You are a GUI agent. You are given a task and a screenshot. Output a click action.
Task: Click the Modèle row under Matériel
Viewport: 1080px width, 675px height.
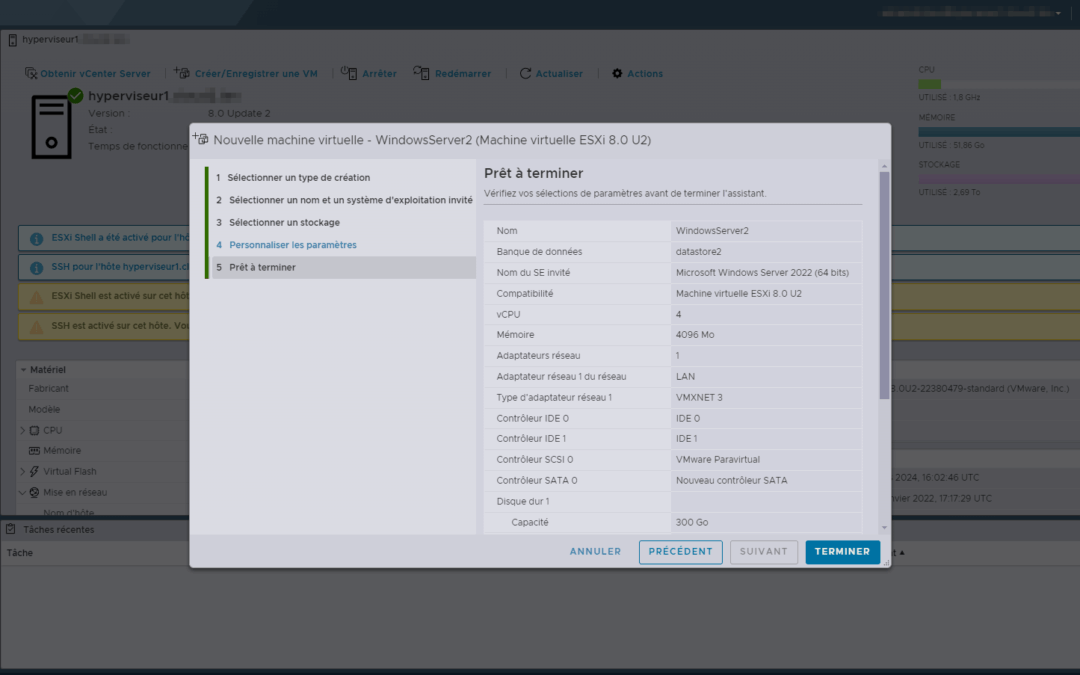(103, 409)
